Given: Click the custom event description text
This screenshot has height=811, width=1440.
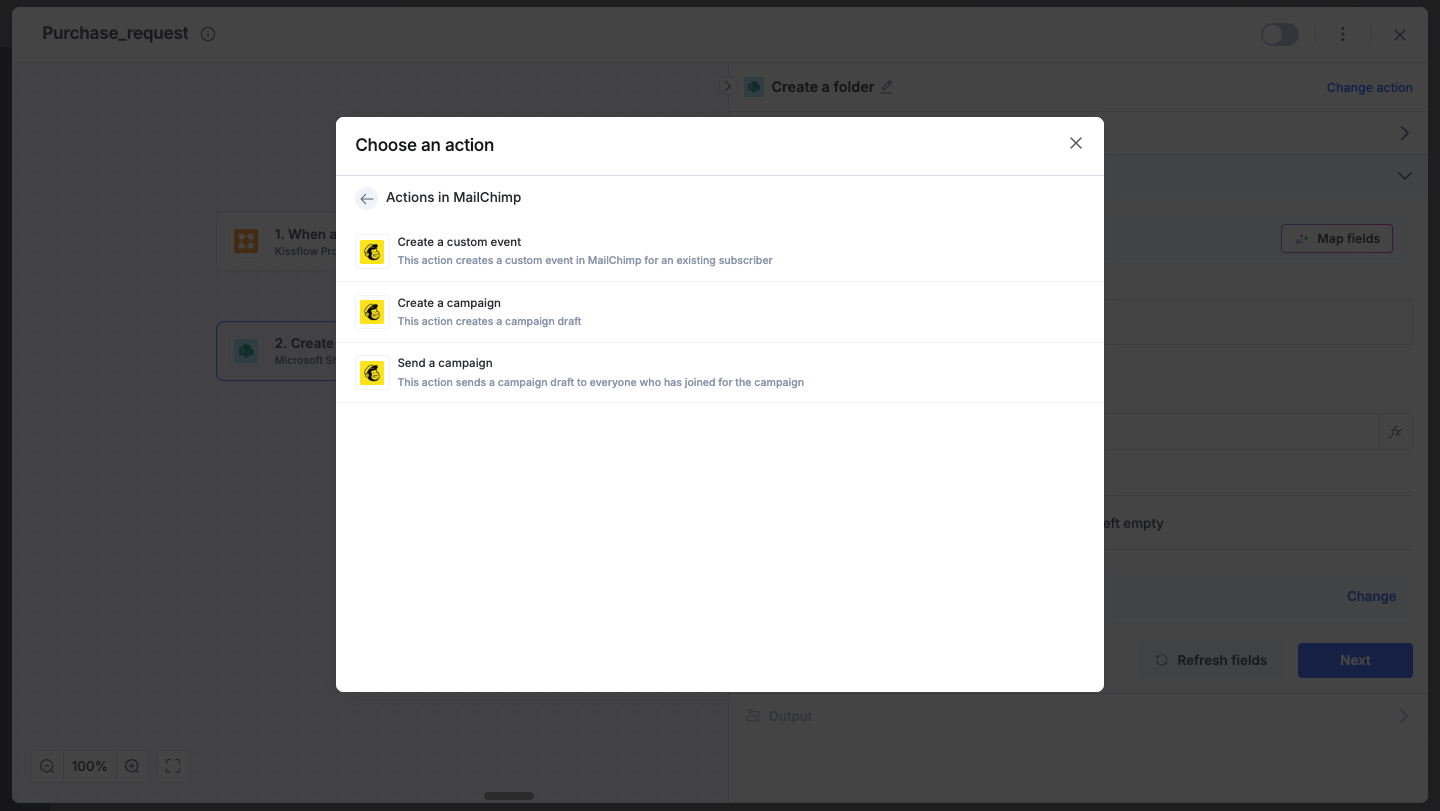Looking at the screenshot, I should tap(585, 261).
